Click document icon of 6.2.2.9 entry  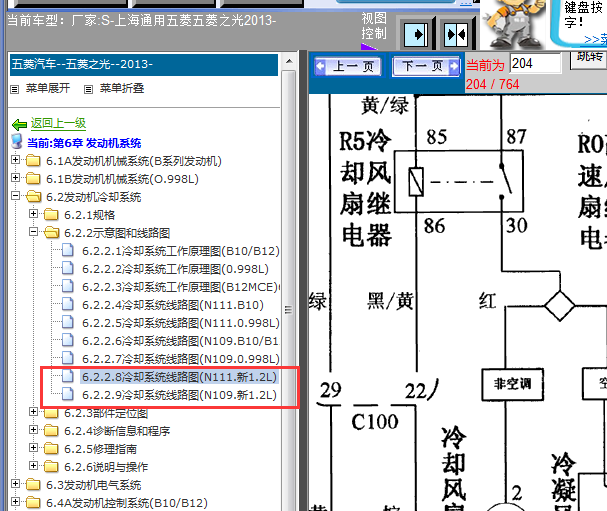coord(68,394)
